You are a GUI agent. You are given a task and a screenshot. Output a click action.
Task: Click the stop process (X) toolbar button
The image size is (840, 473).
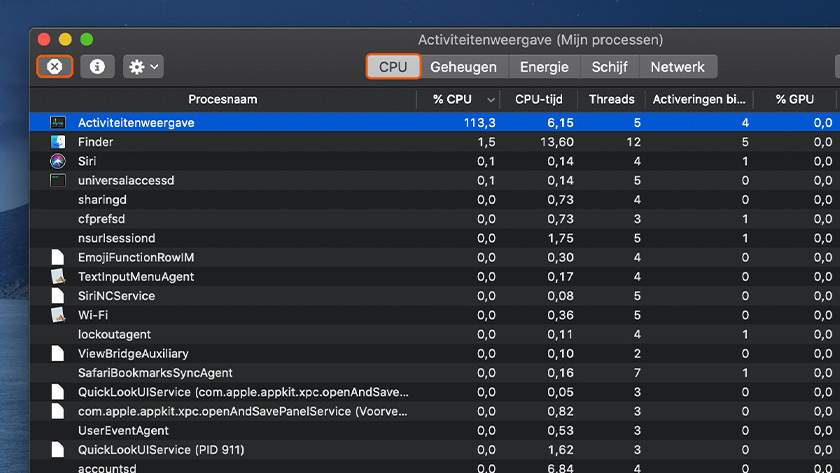click(x=55, y=66)
